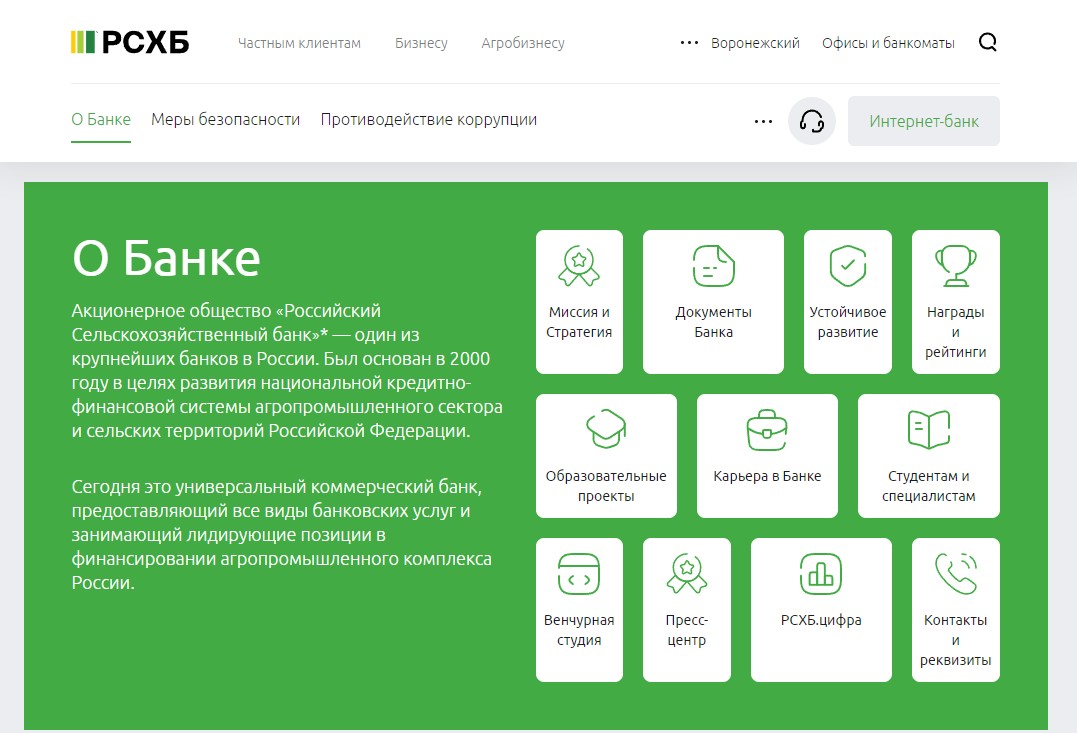Expand the region selector dots near Воронежский
Screen dimensions: 1077x733
click(x=688, y=43)
